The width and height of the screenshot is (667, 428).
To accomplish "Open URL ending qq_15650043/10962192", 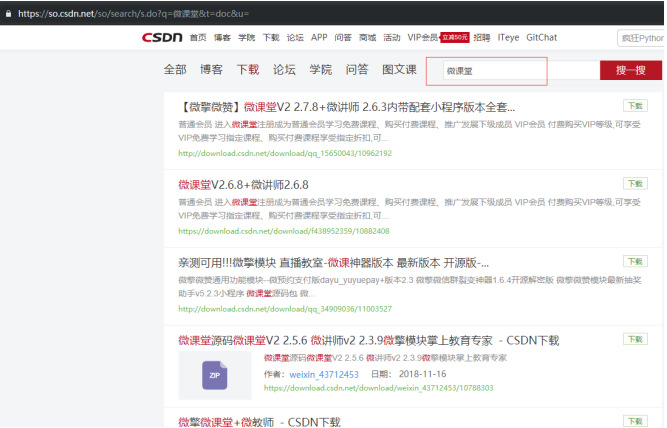I will click(x=285, y=153).
